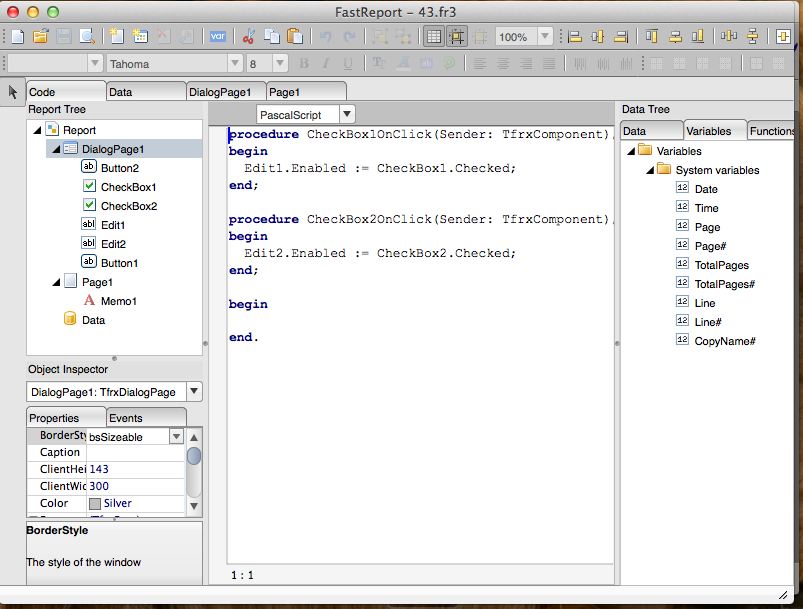Open Variables editor via var icon
This screenshot has height=609, width=803.
click(x=216, y=37)
